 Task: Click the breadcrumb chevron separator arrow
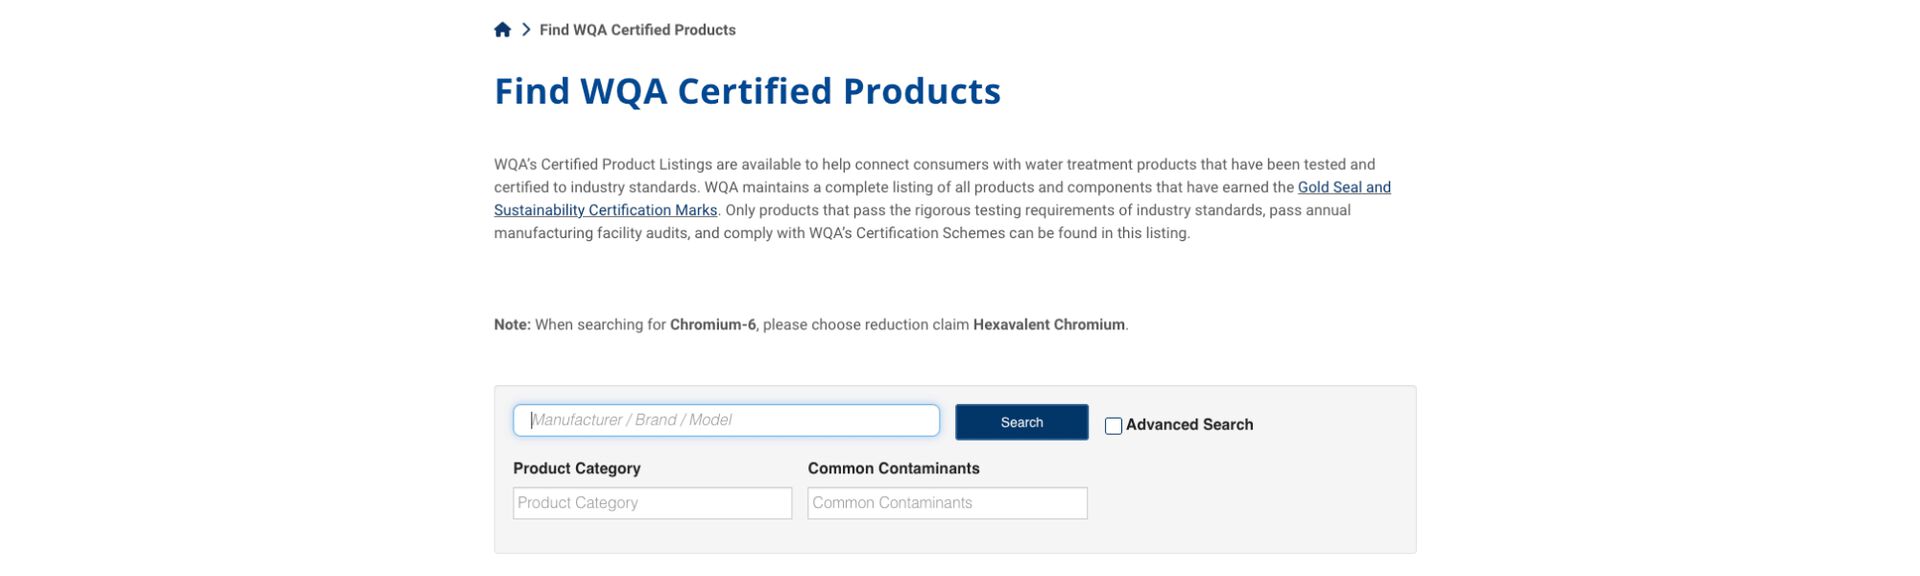526,30
